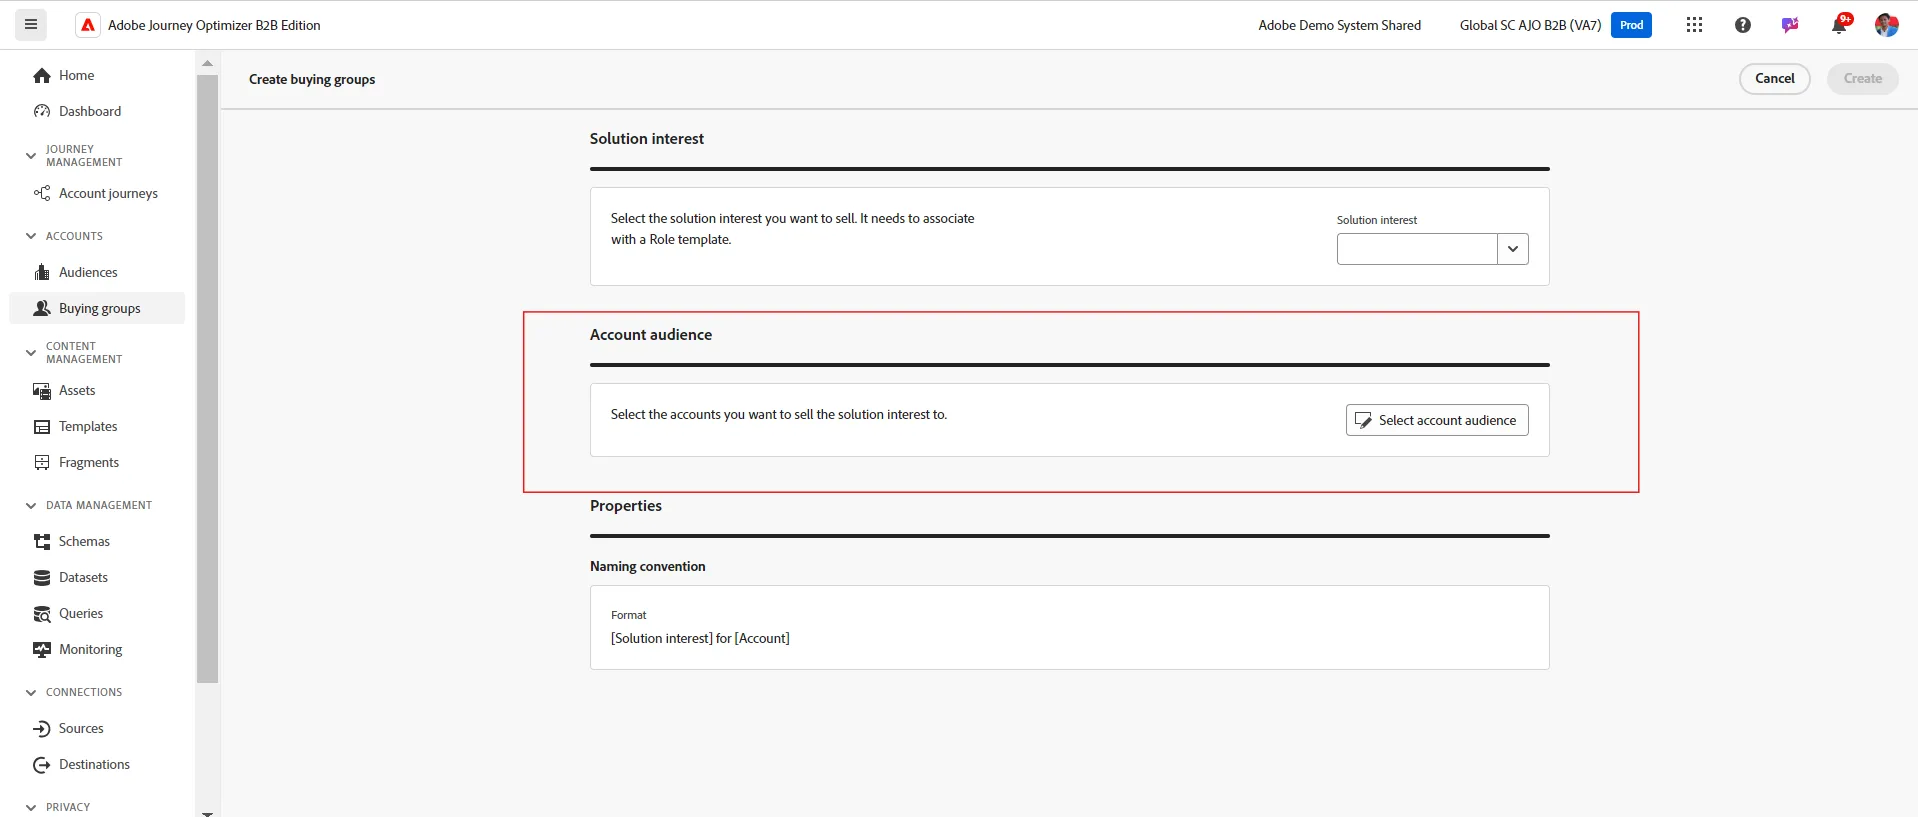This screenshot has height=817, width=1918.
Task: Click the Assets icon in sidebar
Action: tap(42, 390)
